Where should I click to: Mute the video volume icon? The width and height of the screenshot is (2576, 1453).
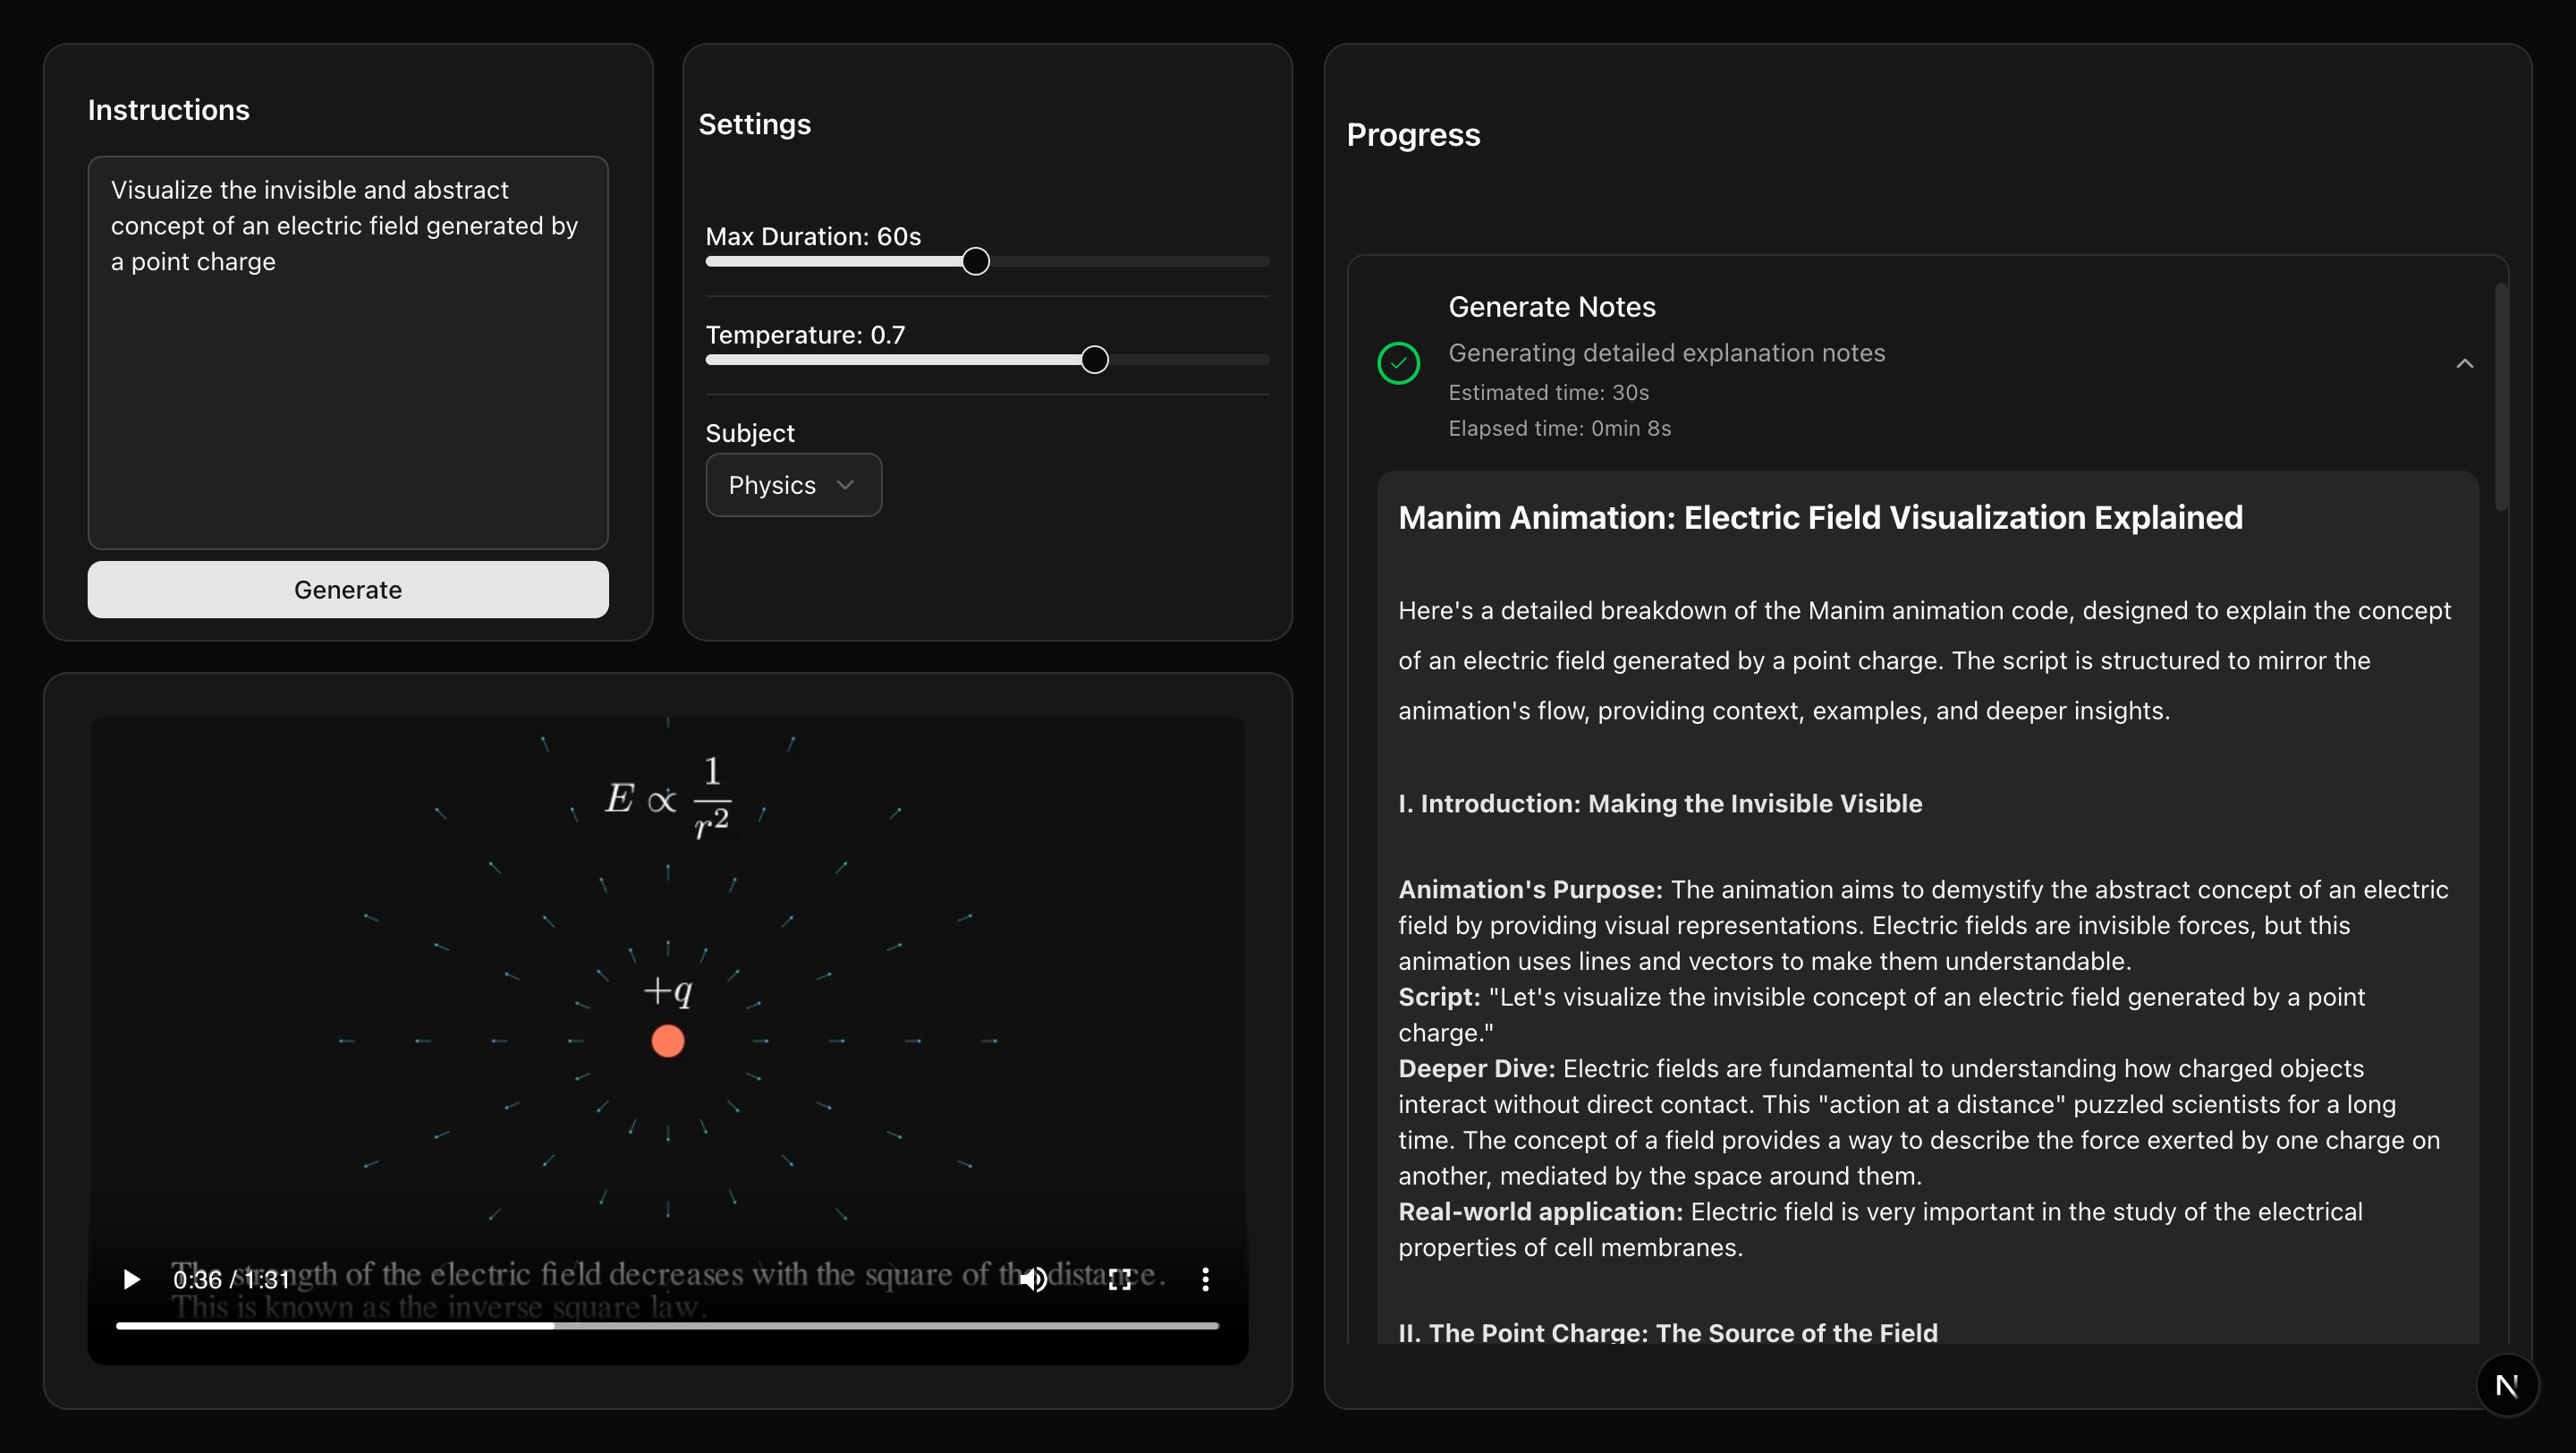[x=1033, y=1279]
